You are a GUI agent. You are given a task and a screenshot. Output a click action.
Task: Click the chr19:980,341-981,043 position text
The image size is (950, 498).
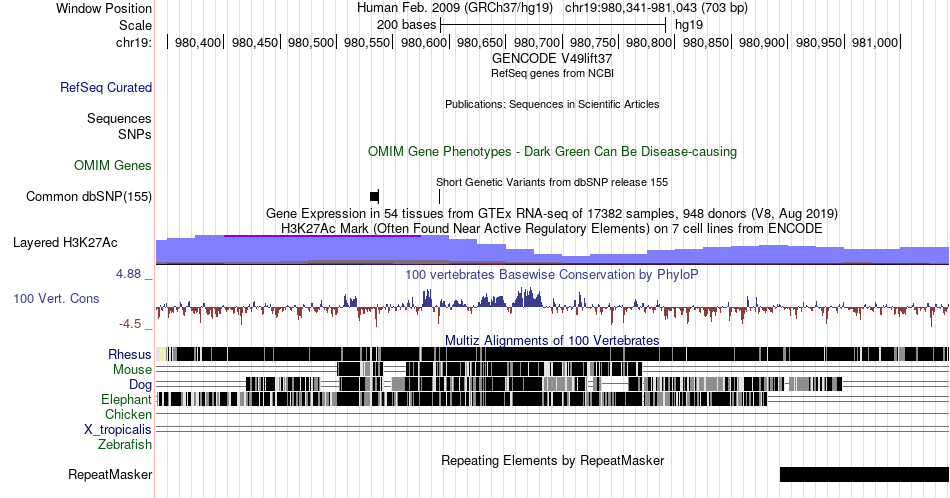(656, 8)
